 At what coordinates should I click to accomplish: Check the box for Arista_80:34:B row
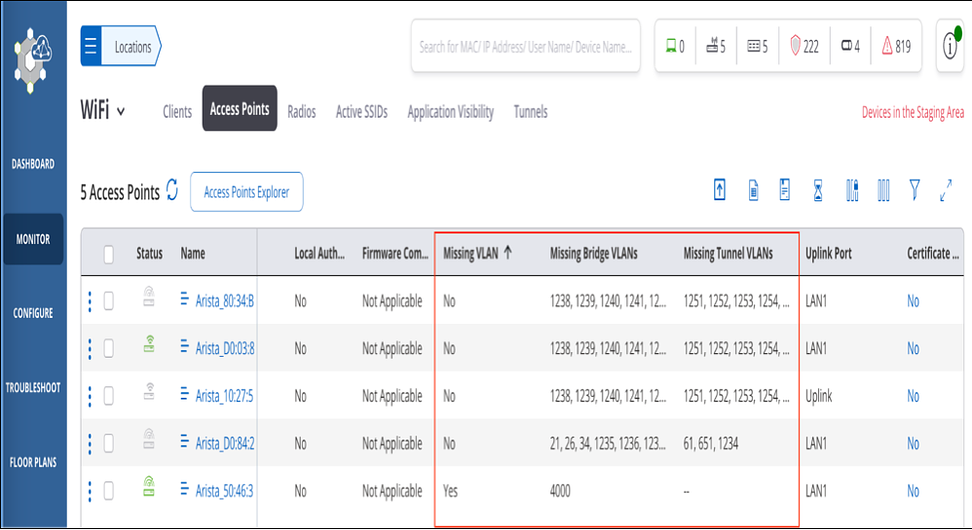coord(109,301)
